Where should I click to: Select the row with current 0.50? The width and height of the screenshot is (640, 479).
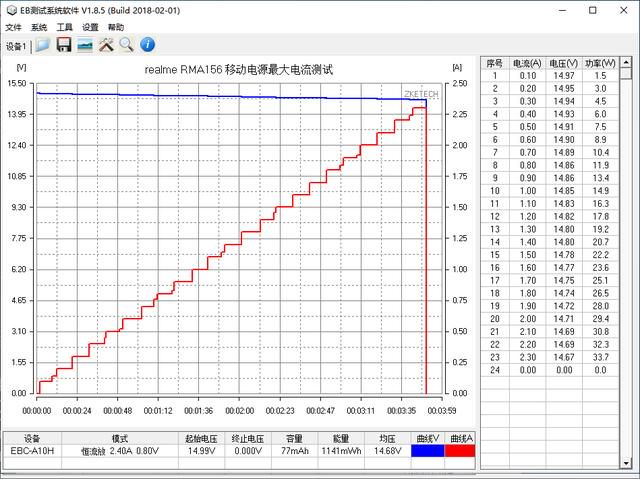pos(550,127)
